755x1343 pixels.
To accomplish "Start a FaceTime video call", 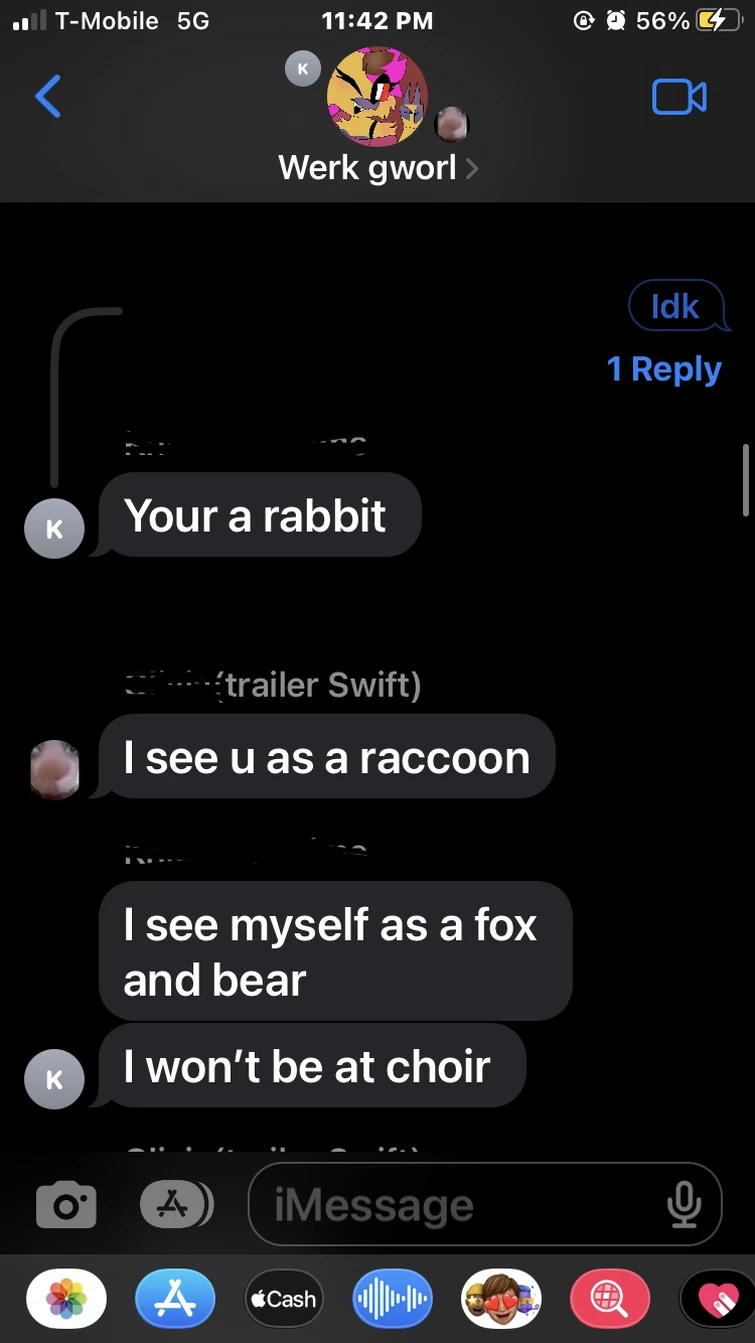I will (x=679, y=97).
